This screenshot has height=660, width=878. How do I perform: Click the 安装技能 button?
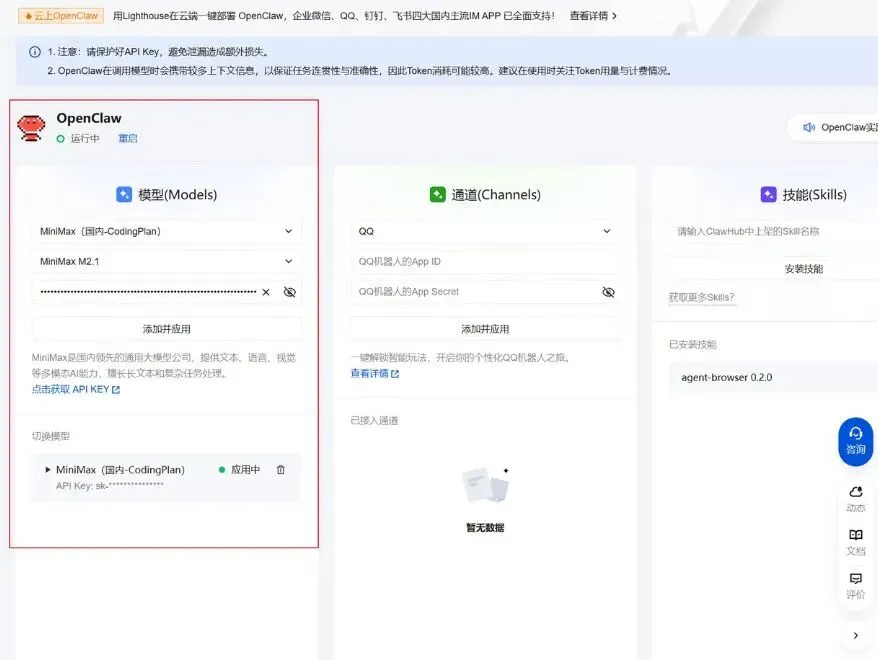804,269
